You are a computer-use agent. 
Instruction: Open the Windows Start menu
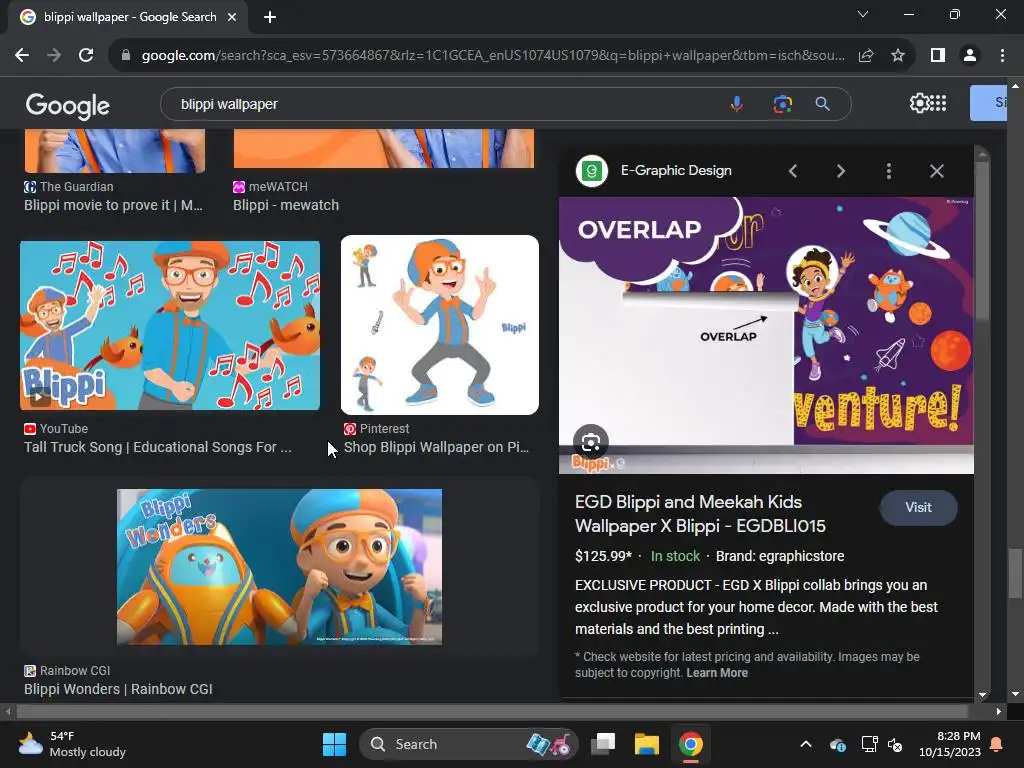[x=334, y=744]
